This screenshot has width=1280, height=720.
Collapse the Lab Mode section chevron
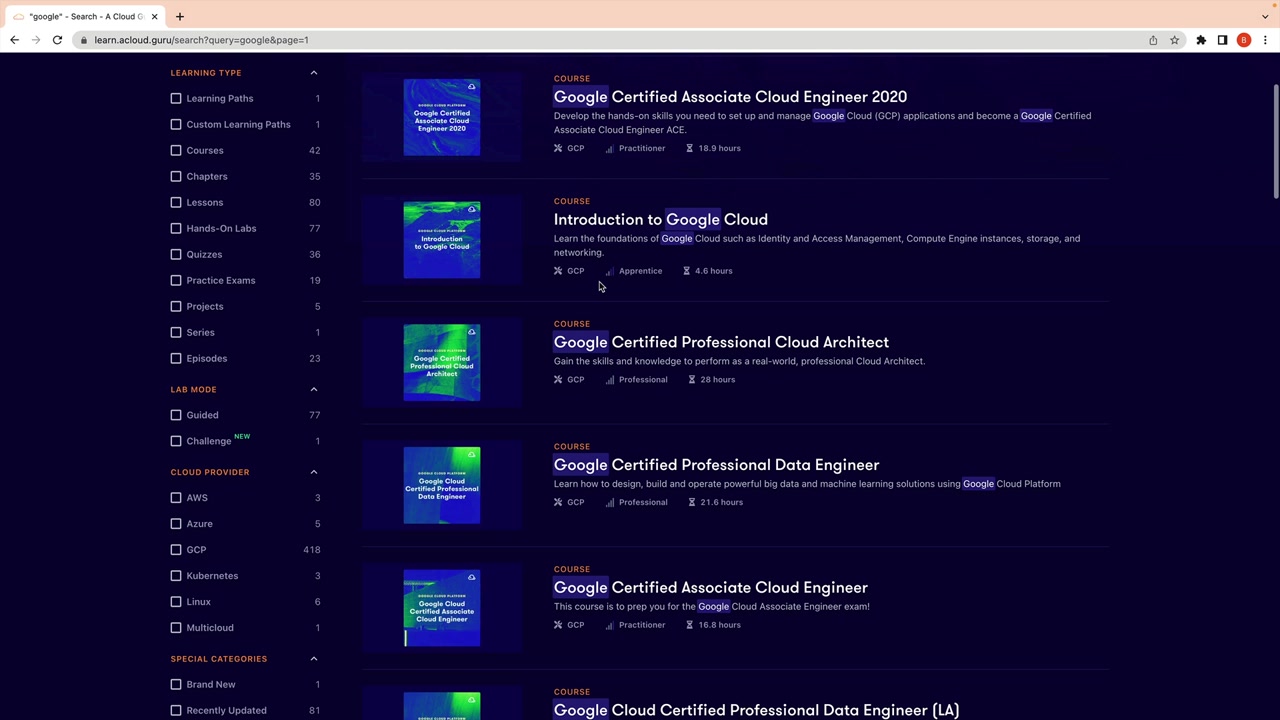pos(314,389)
